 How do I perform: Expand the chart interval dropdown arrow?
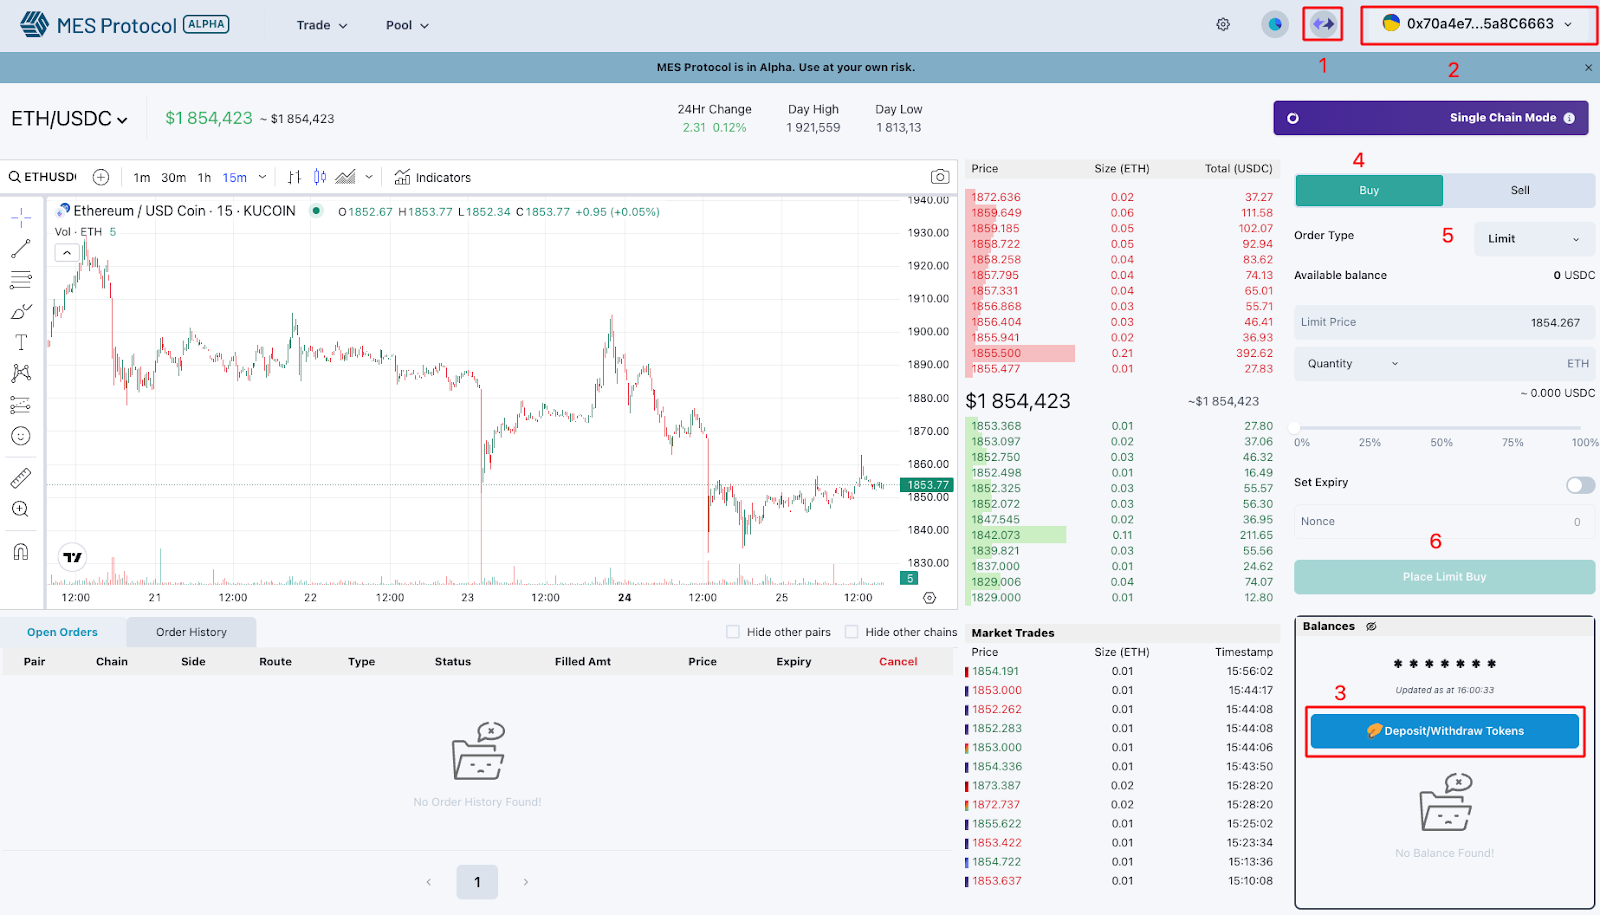pyautogui.click(x=263, y=177)
